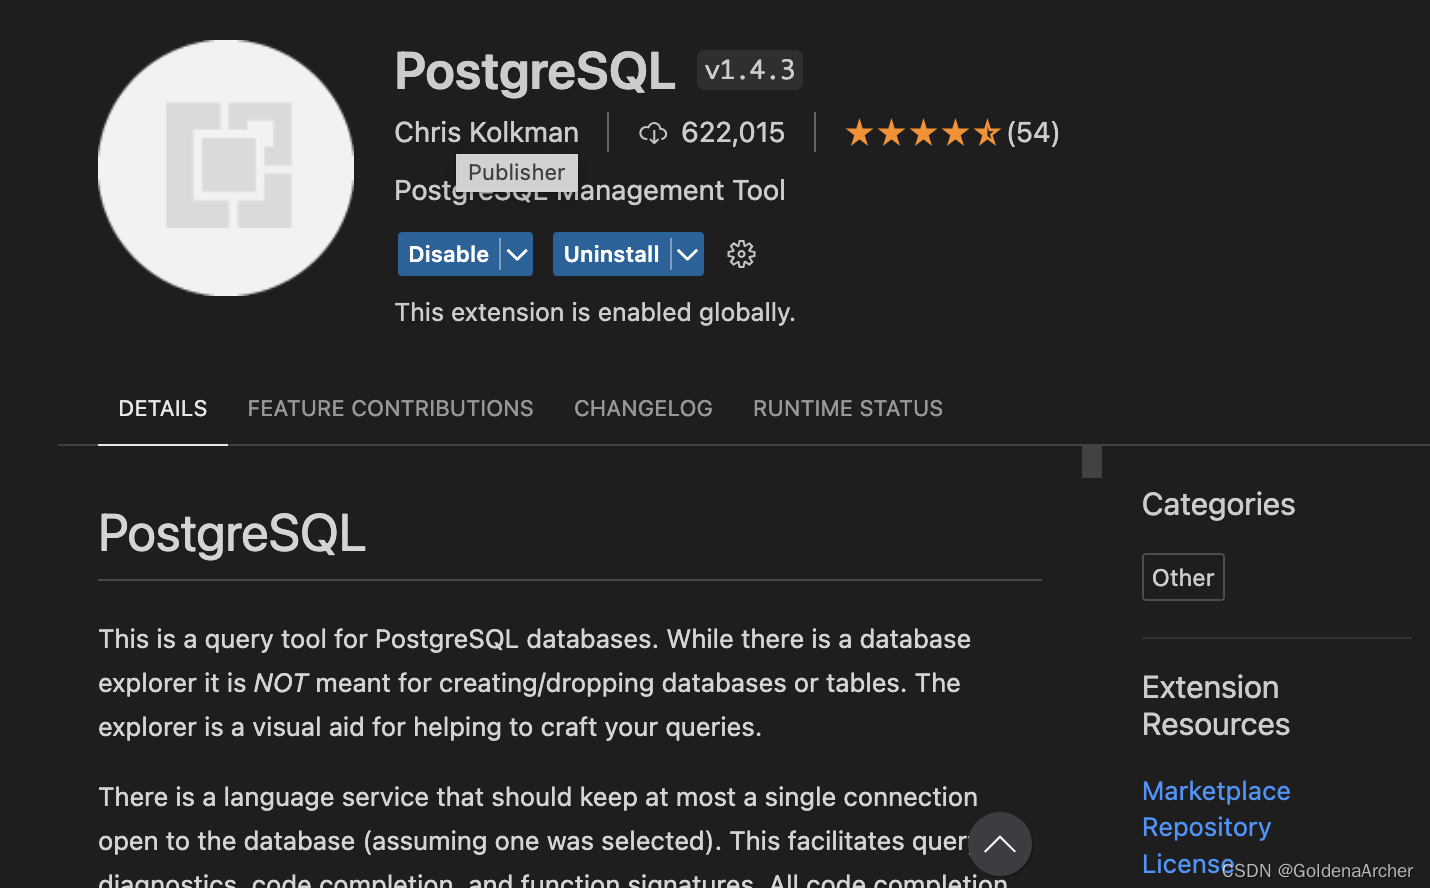Switch to the FEATURE CONTRIBUTIONS tab
Image resolution: width=1430 pixels, height=888 pixels.
pyautogui.click(x=390, y=408)
